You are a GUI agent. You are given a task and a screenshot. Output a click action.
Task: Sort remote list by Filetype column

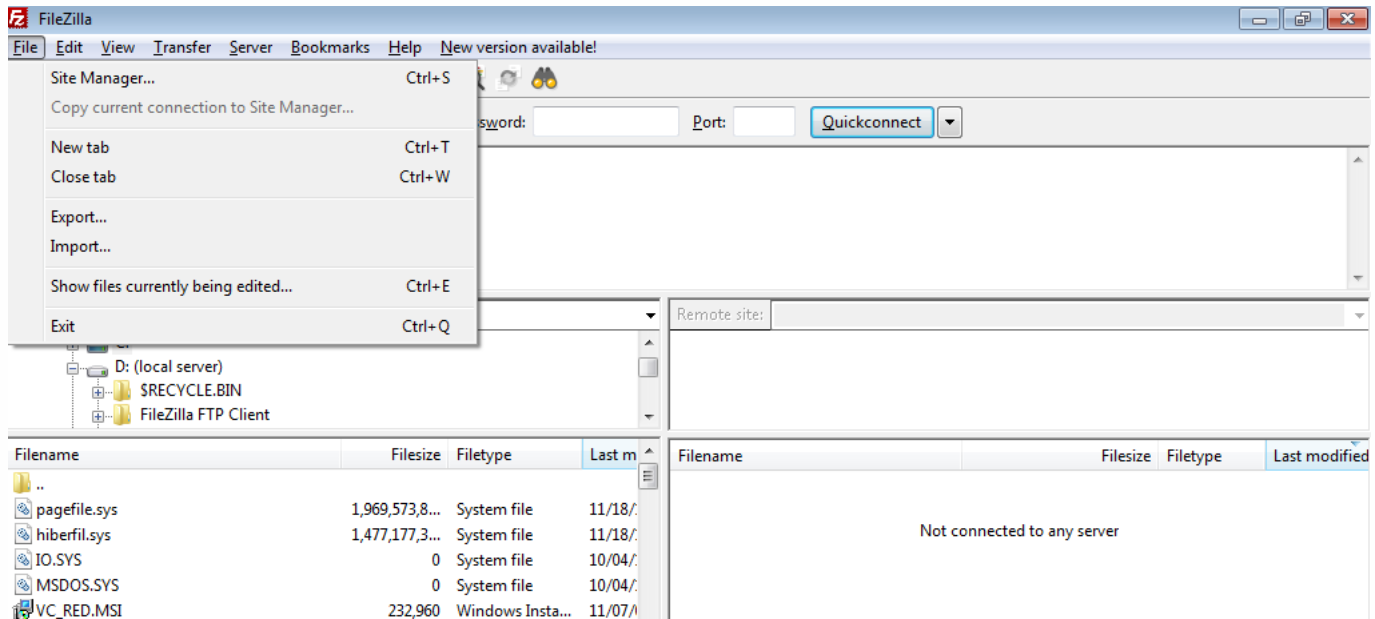pos(1212,456)
